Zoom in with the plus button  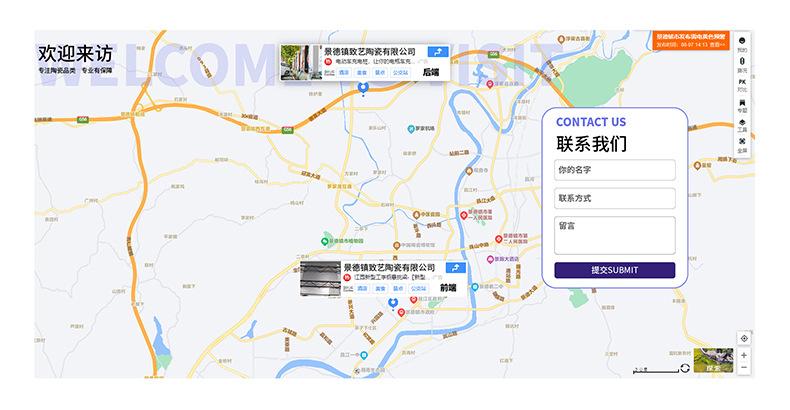click(x=744, y=356)
